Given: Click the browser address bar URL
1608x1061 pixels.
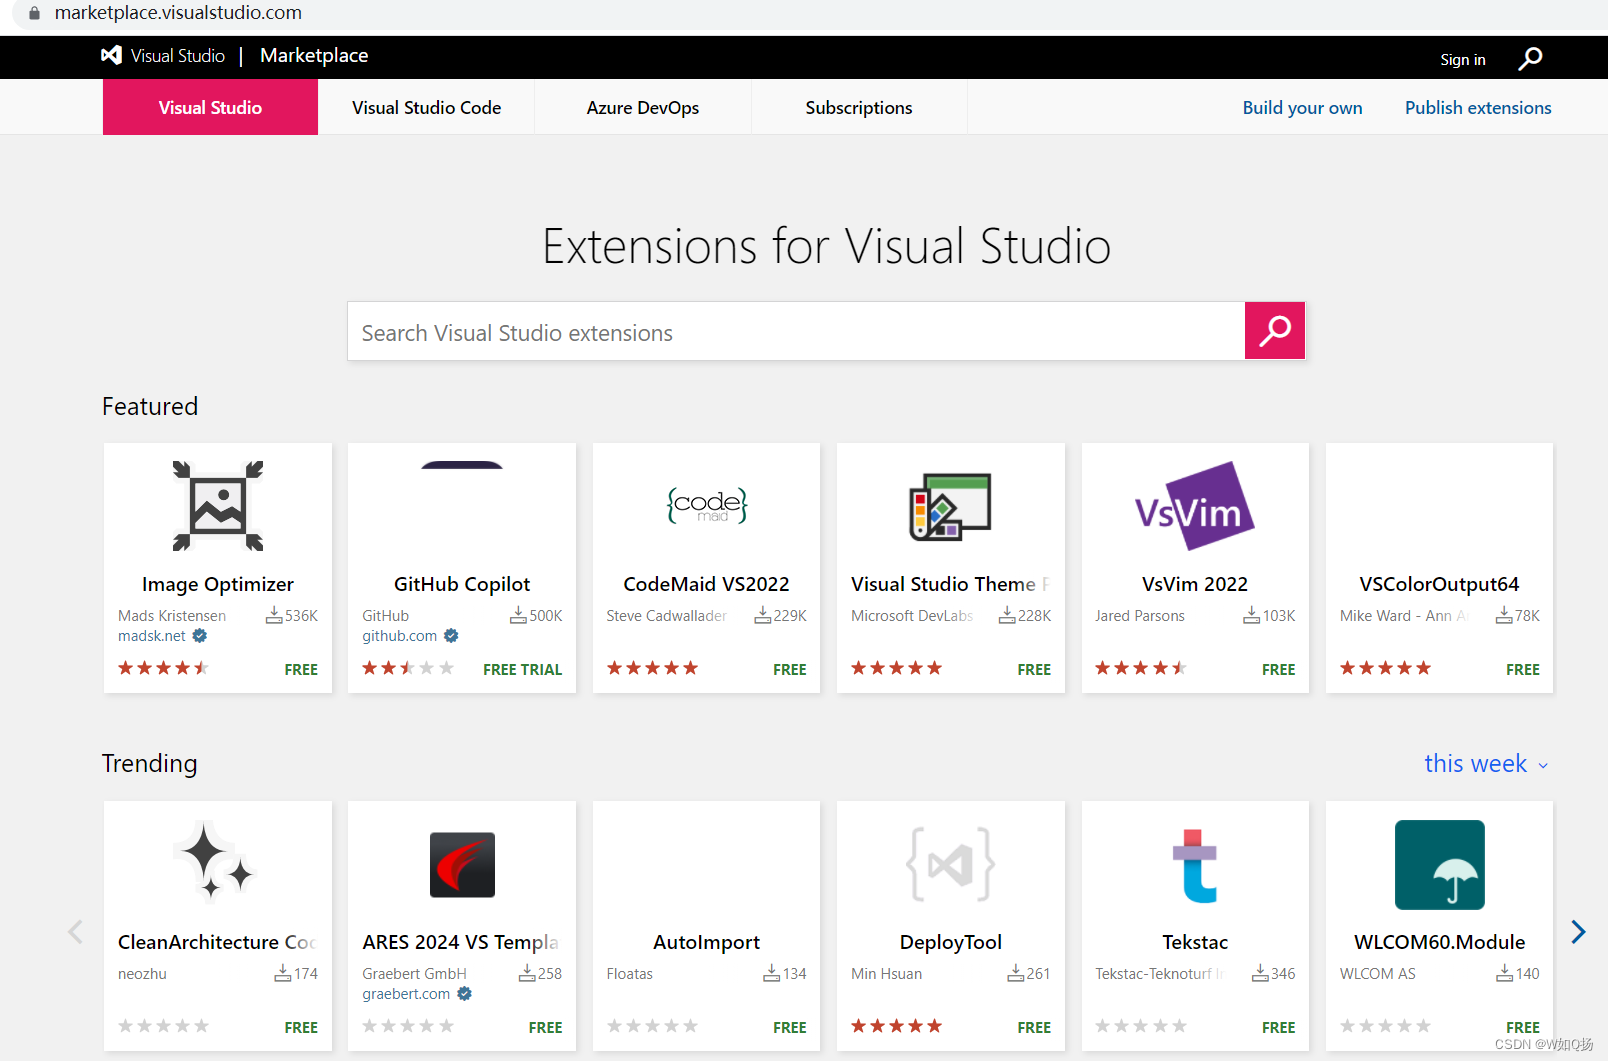Looking at the screenshot, I should (178, 13).
